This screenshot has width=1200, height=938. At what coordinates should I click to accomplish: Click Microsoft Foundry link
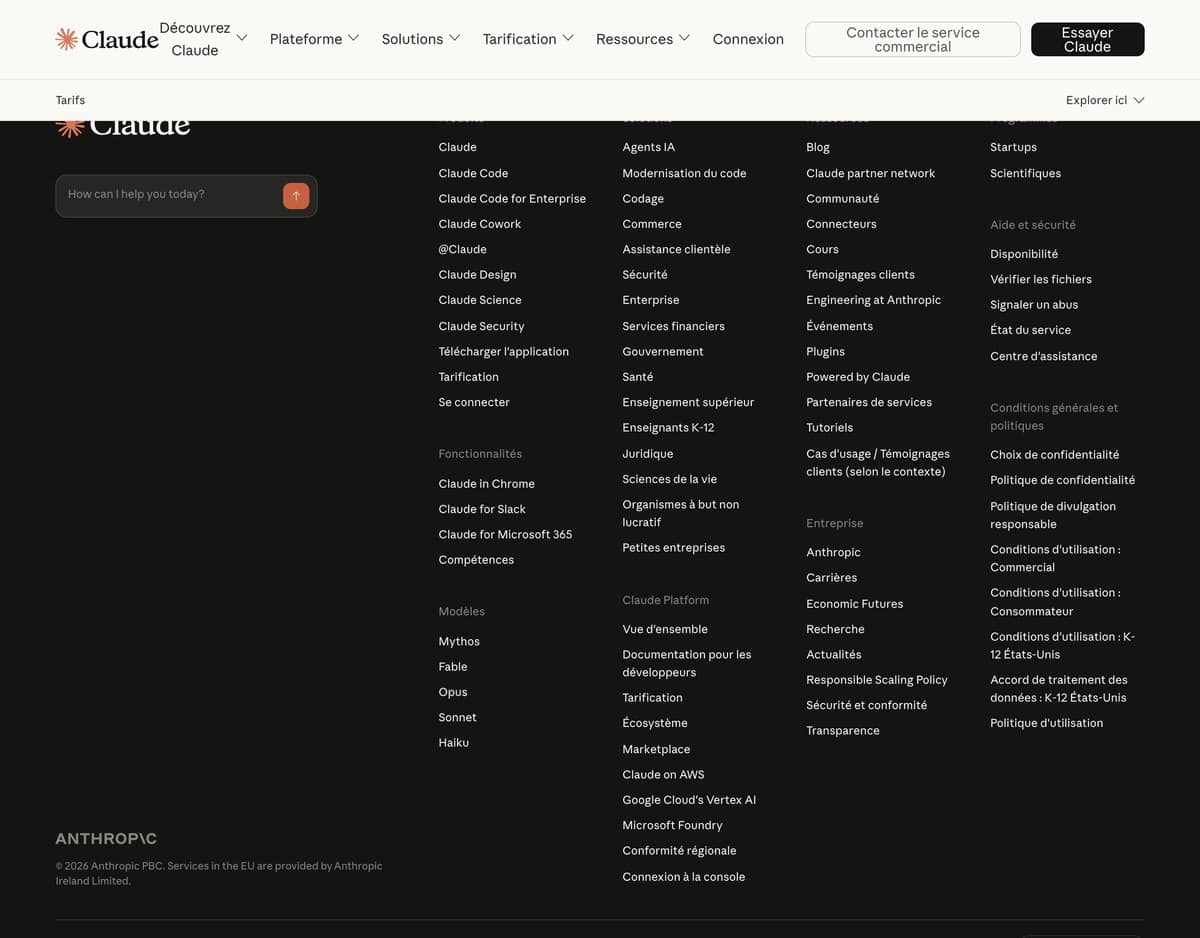672,825
